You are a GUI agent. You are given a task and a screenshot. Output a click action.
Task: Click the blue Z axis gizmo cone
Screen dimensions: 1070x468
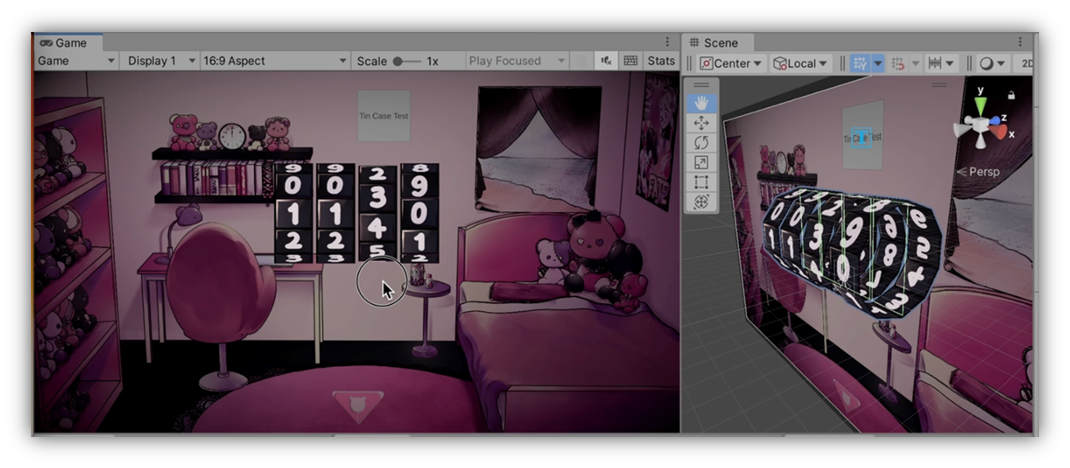[995, 120]
